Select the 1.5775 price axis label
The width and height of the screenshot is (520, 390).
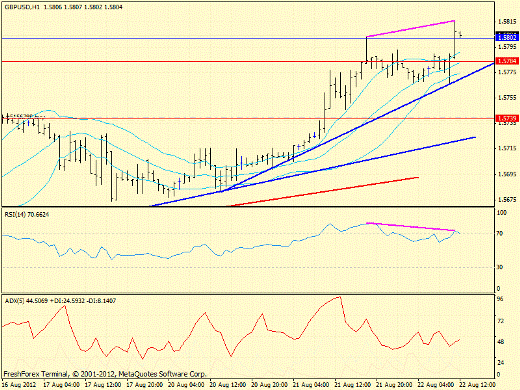point(507,72)
